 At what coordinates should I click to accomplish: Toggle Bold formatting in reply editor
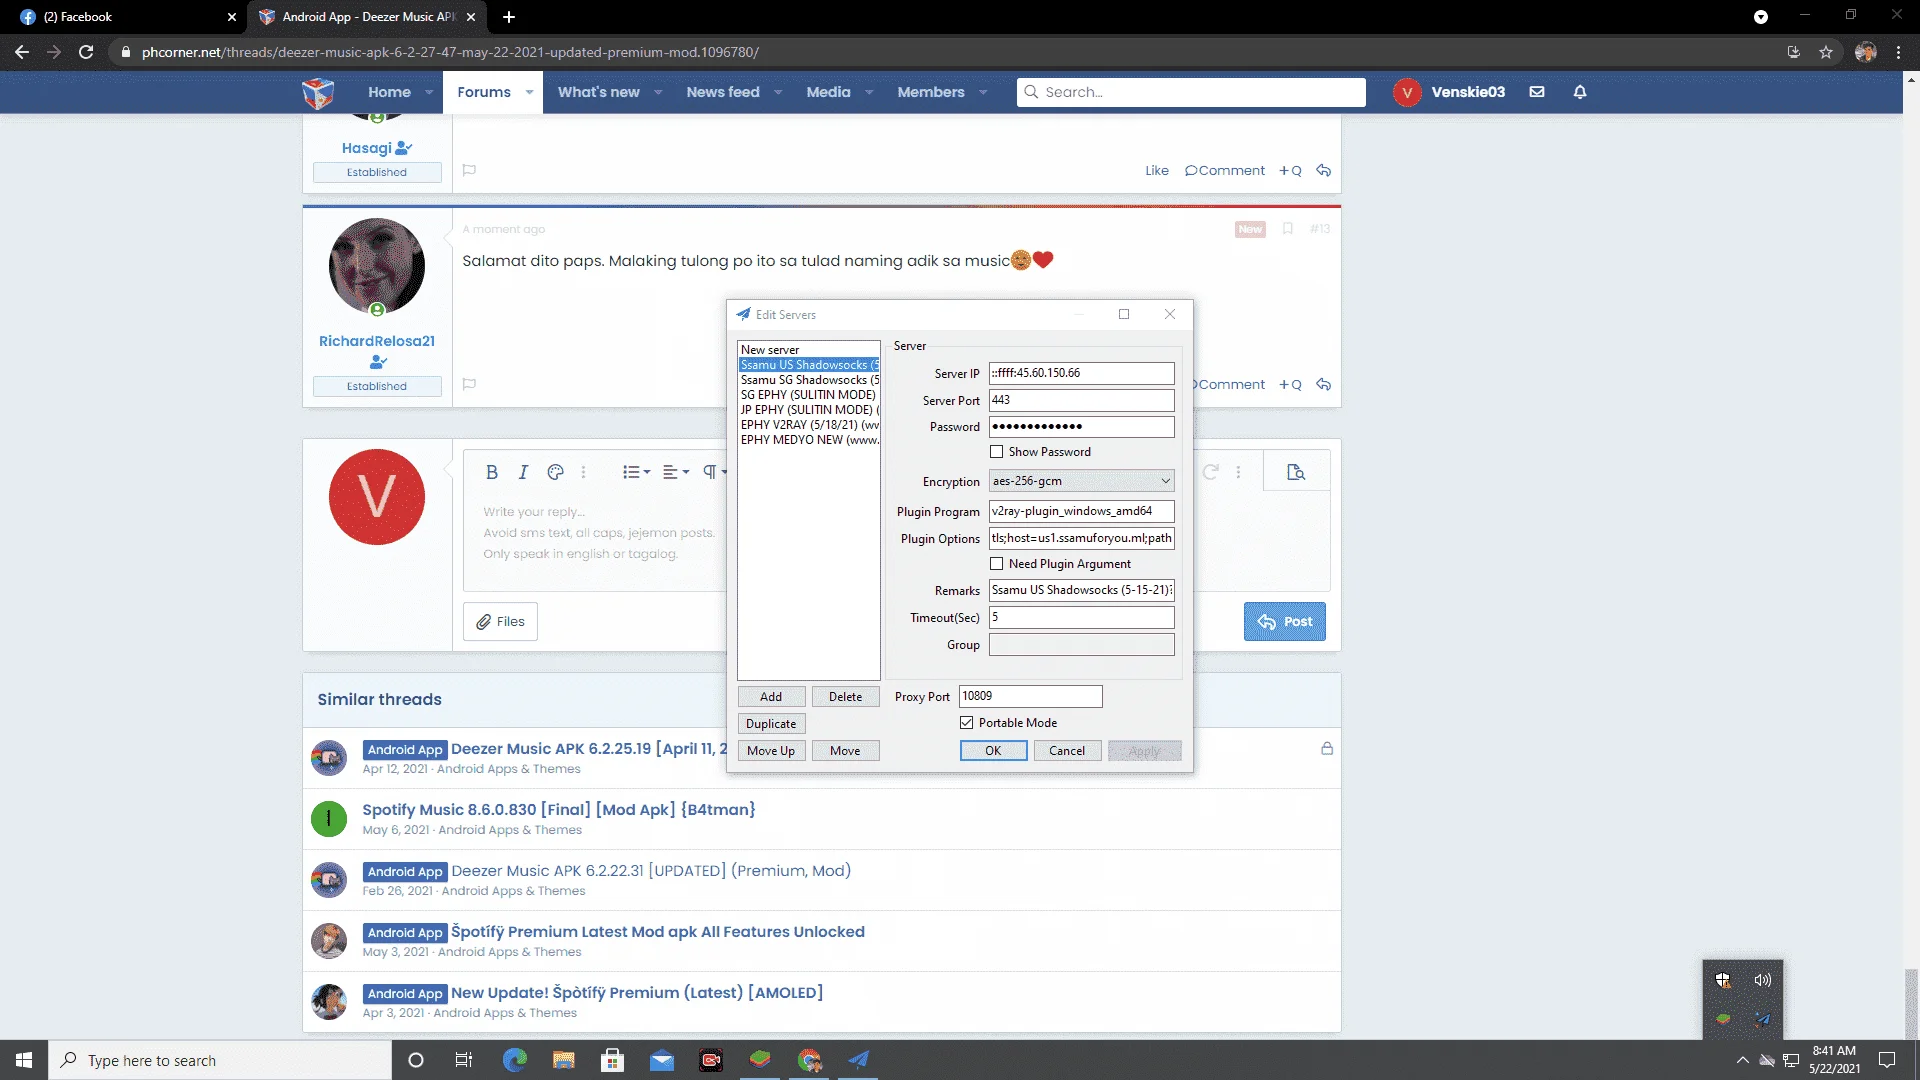coord(491,472)
